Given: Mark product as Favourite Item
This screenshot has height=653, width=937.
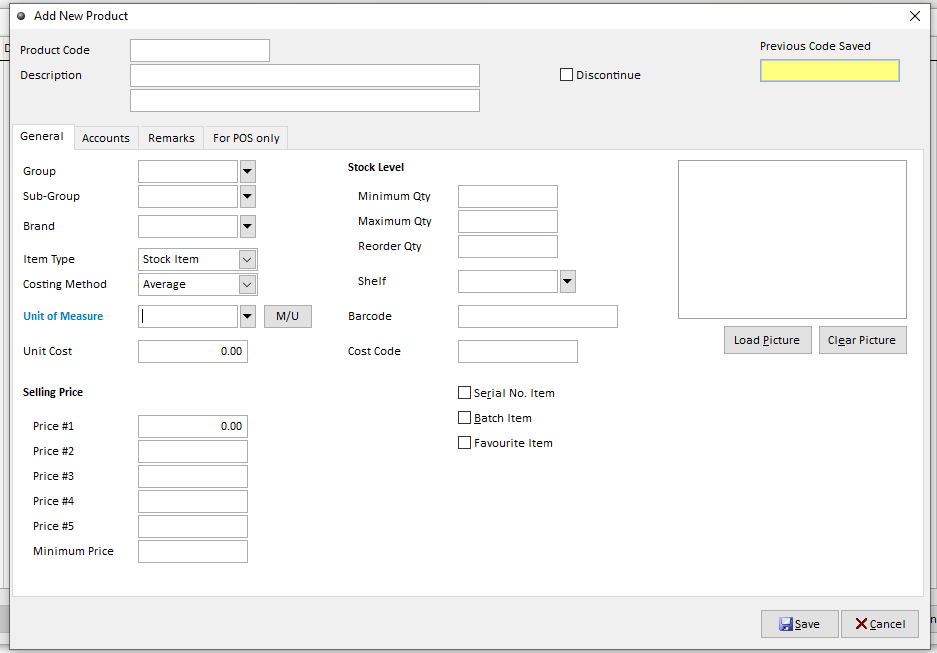Looking at the screenshot, I should [464, 443].
